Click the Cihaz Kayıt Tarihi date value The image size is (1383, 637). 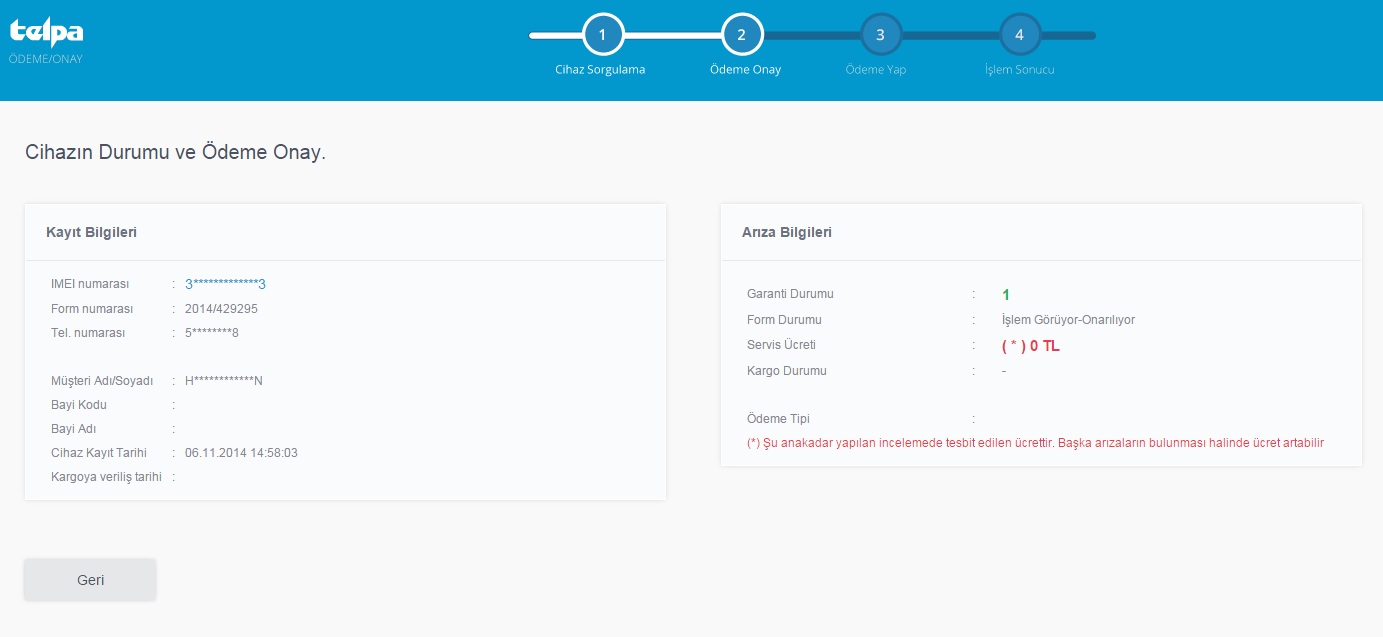point(241,453)
